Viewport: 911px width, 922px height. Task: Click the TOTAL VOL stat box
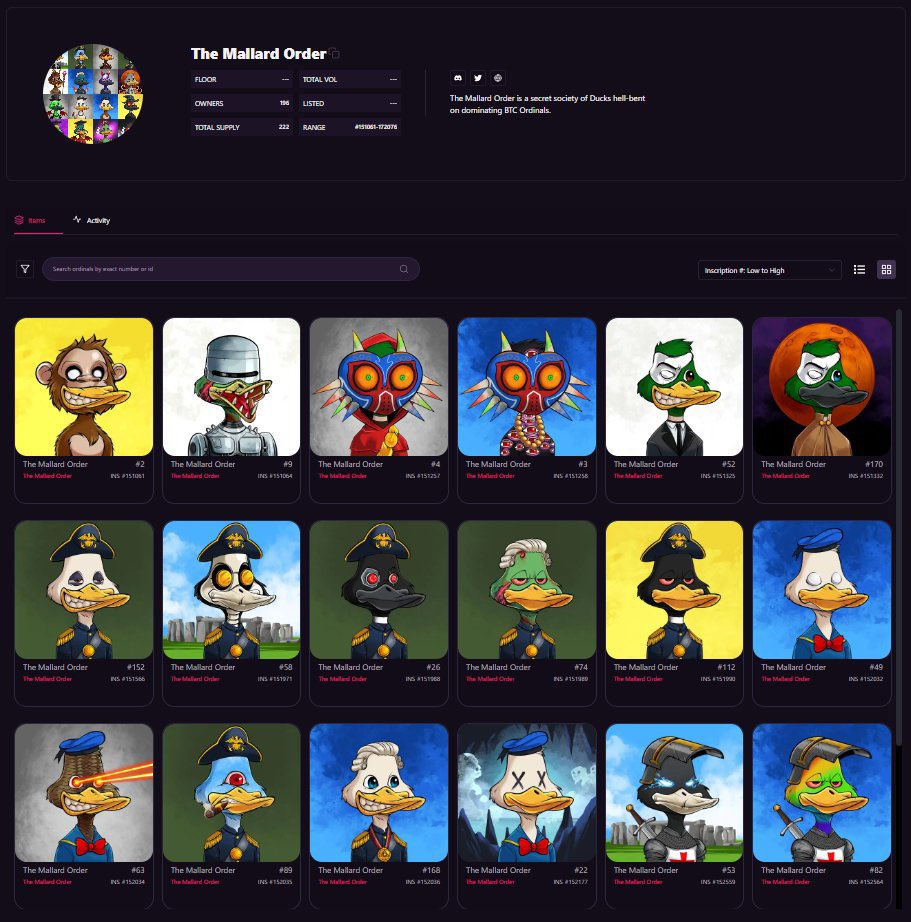pyautogui.click(x=350, y=79)
